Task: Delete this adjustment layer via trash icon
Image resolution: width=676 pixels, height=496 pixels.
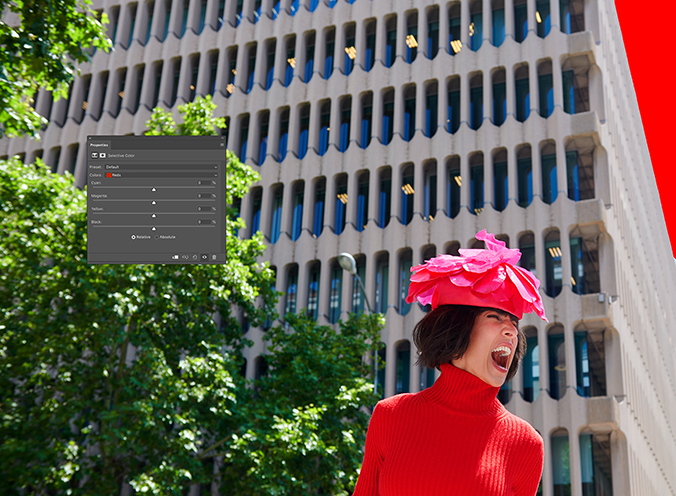Action: [x=214, y=257]
